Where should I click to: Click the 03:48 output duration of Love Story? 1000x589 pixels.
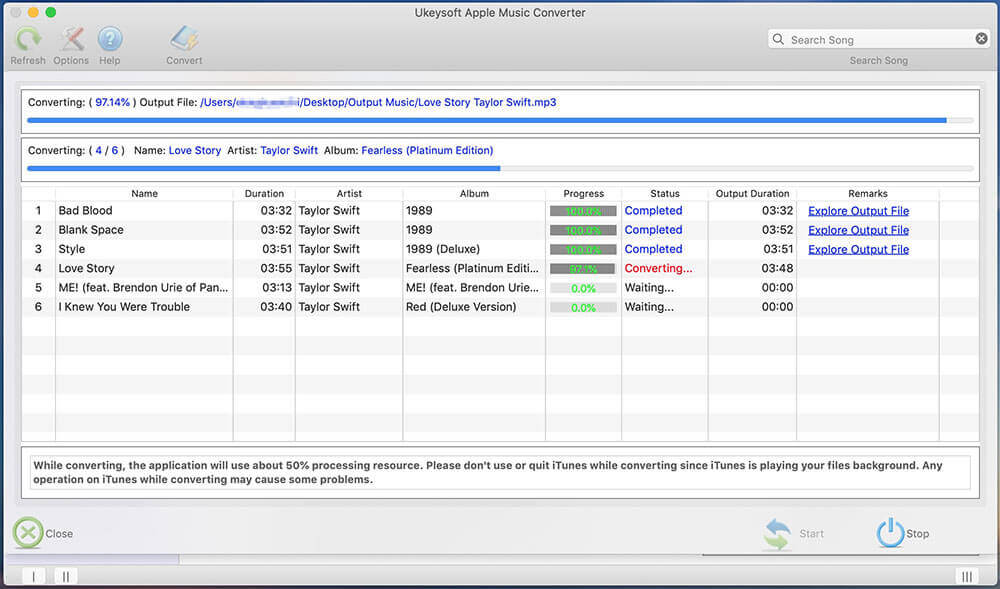(x=777, y=268)
